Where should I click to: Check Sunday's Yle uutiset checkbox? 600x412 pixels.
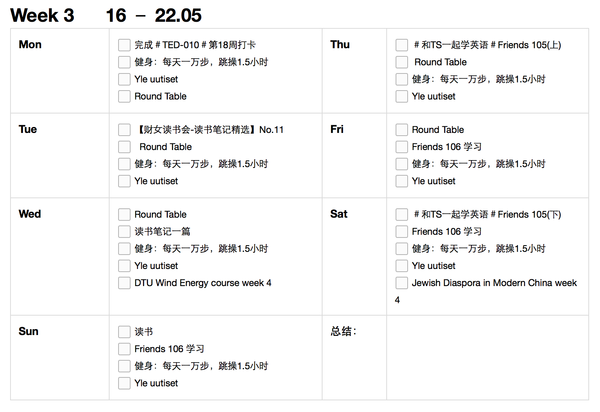click(x=124, y=383)
